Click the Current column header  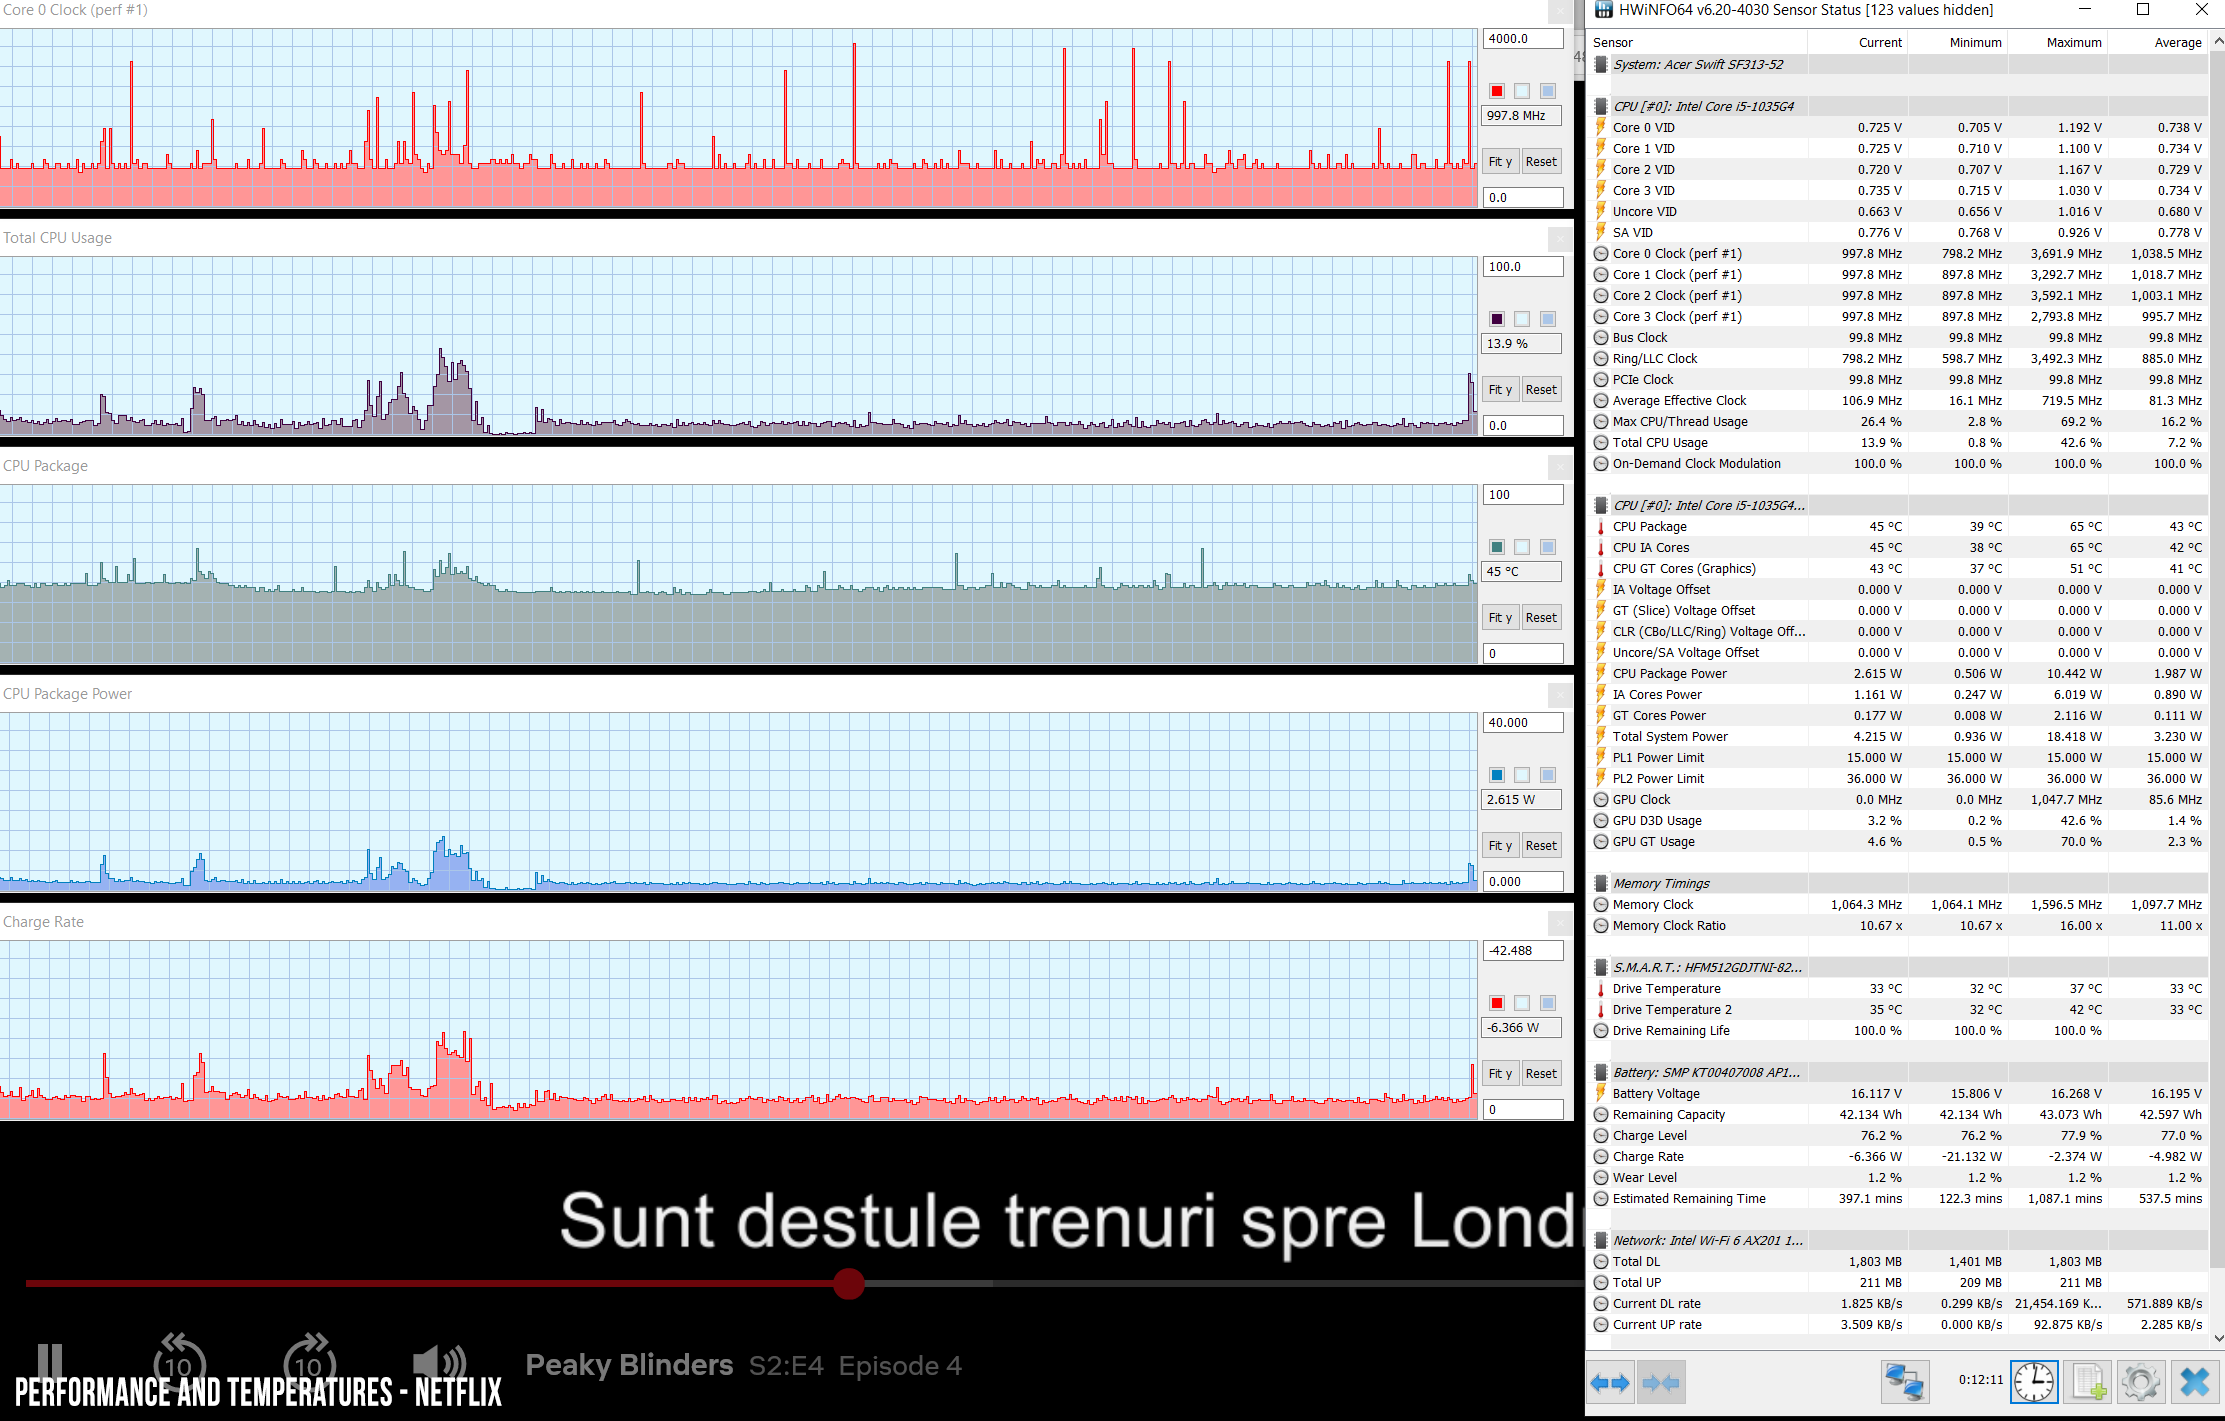1857,43
